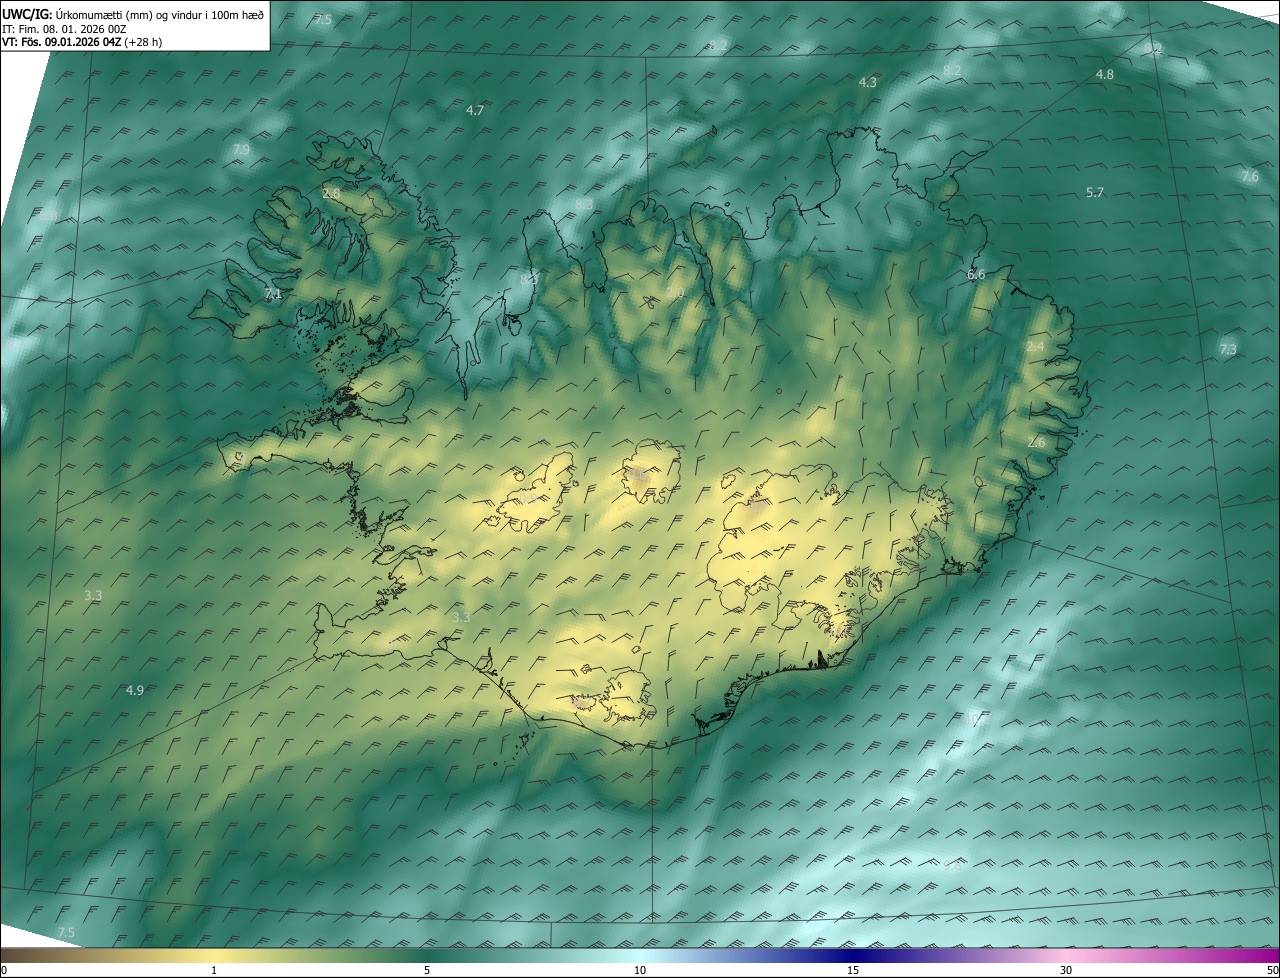
Task: Click the 7.6 value label
Action: [x=1250, y=176]
